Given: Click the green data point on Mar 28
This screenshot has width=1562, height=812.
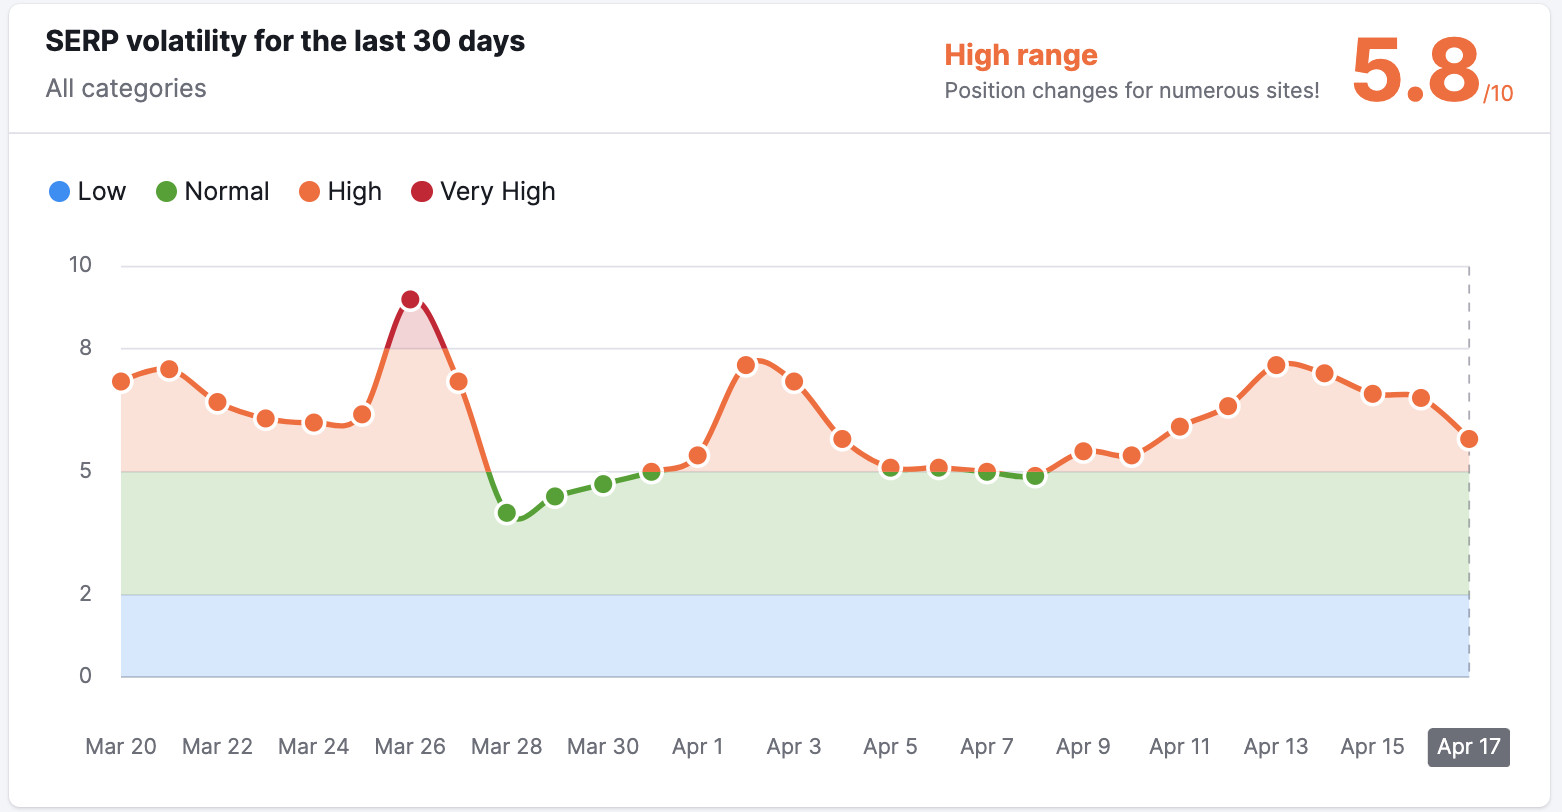Looking at the screenshot, I should coord(506,513).
